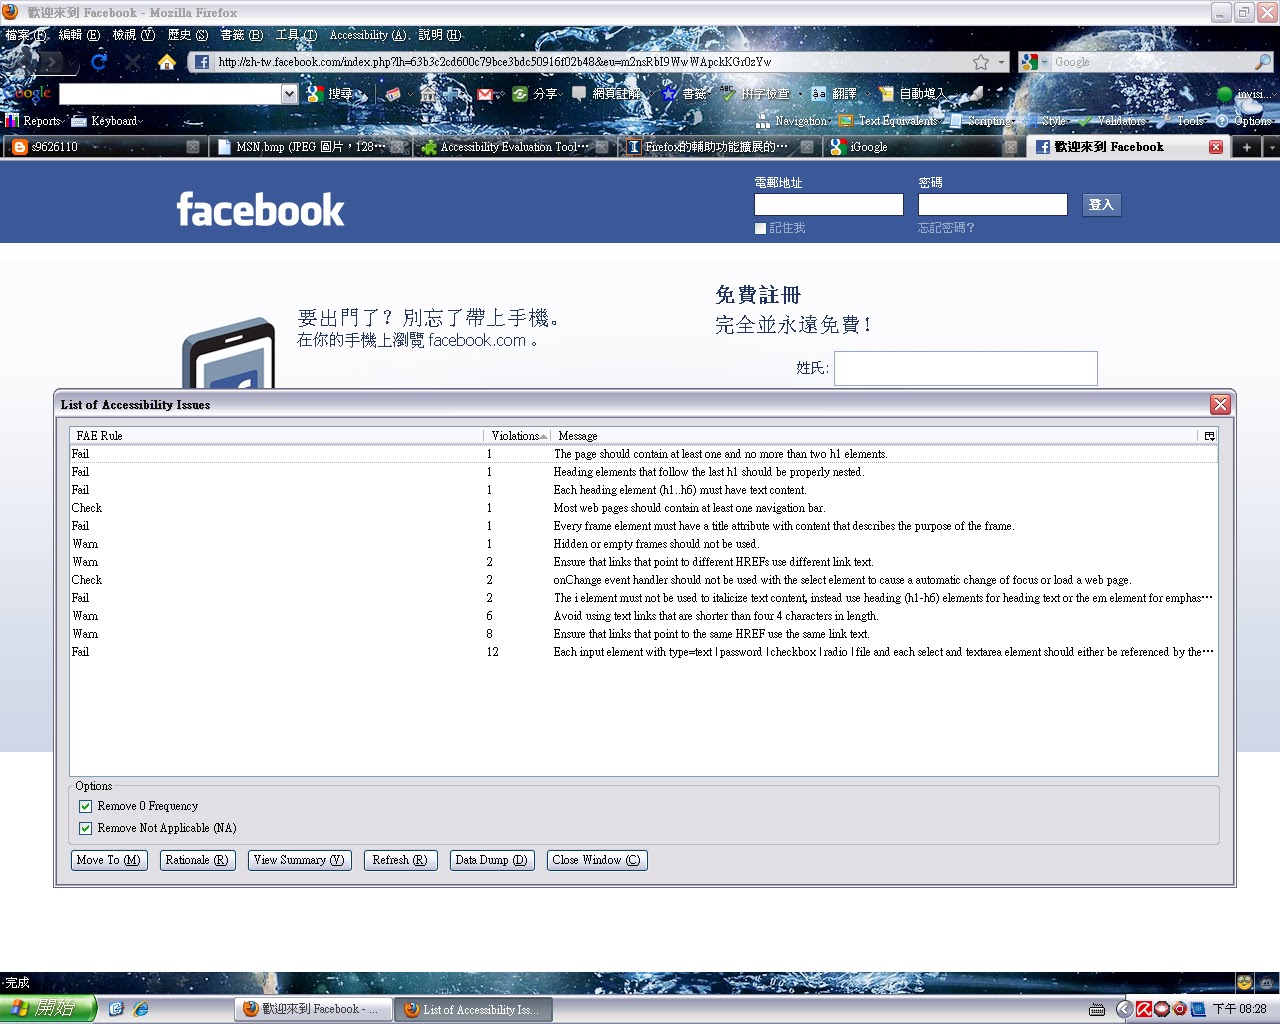Open Internet Explorer from quick launch
This screenshot has width=1280, height=1024.
click(141, 1009)
